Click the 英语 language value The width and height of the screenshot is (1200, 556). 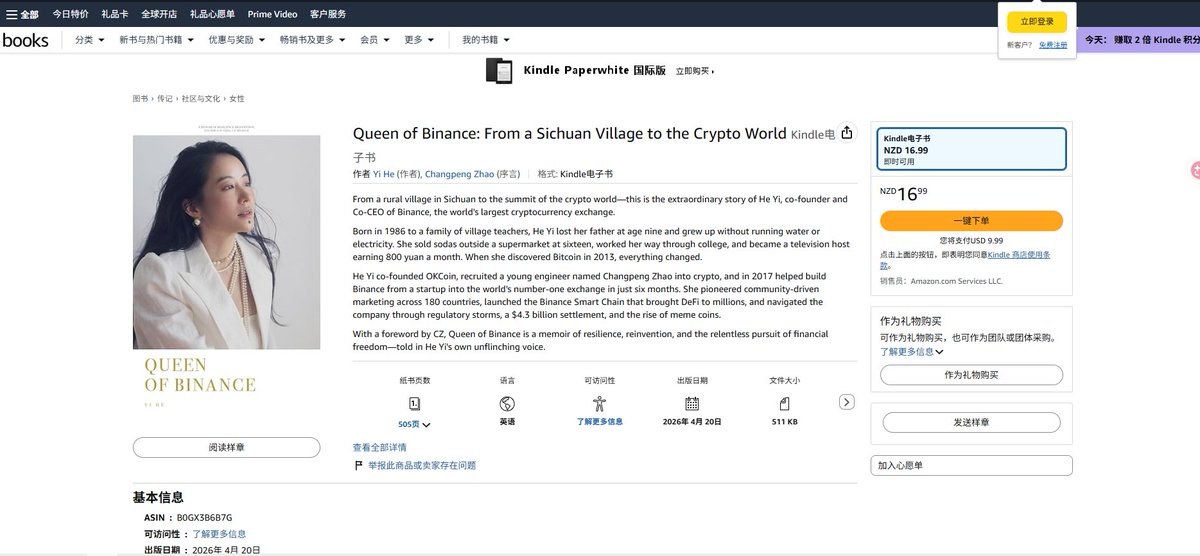pyautogui.click(x=507, y=422)
